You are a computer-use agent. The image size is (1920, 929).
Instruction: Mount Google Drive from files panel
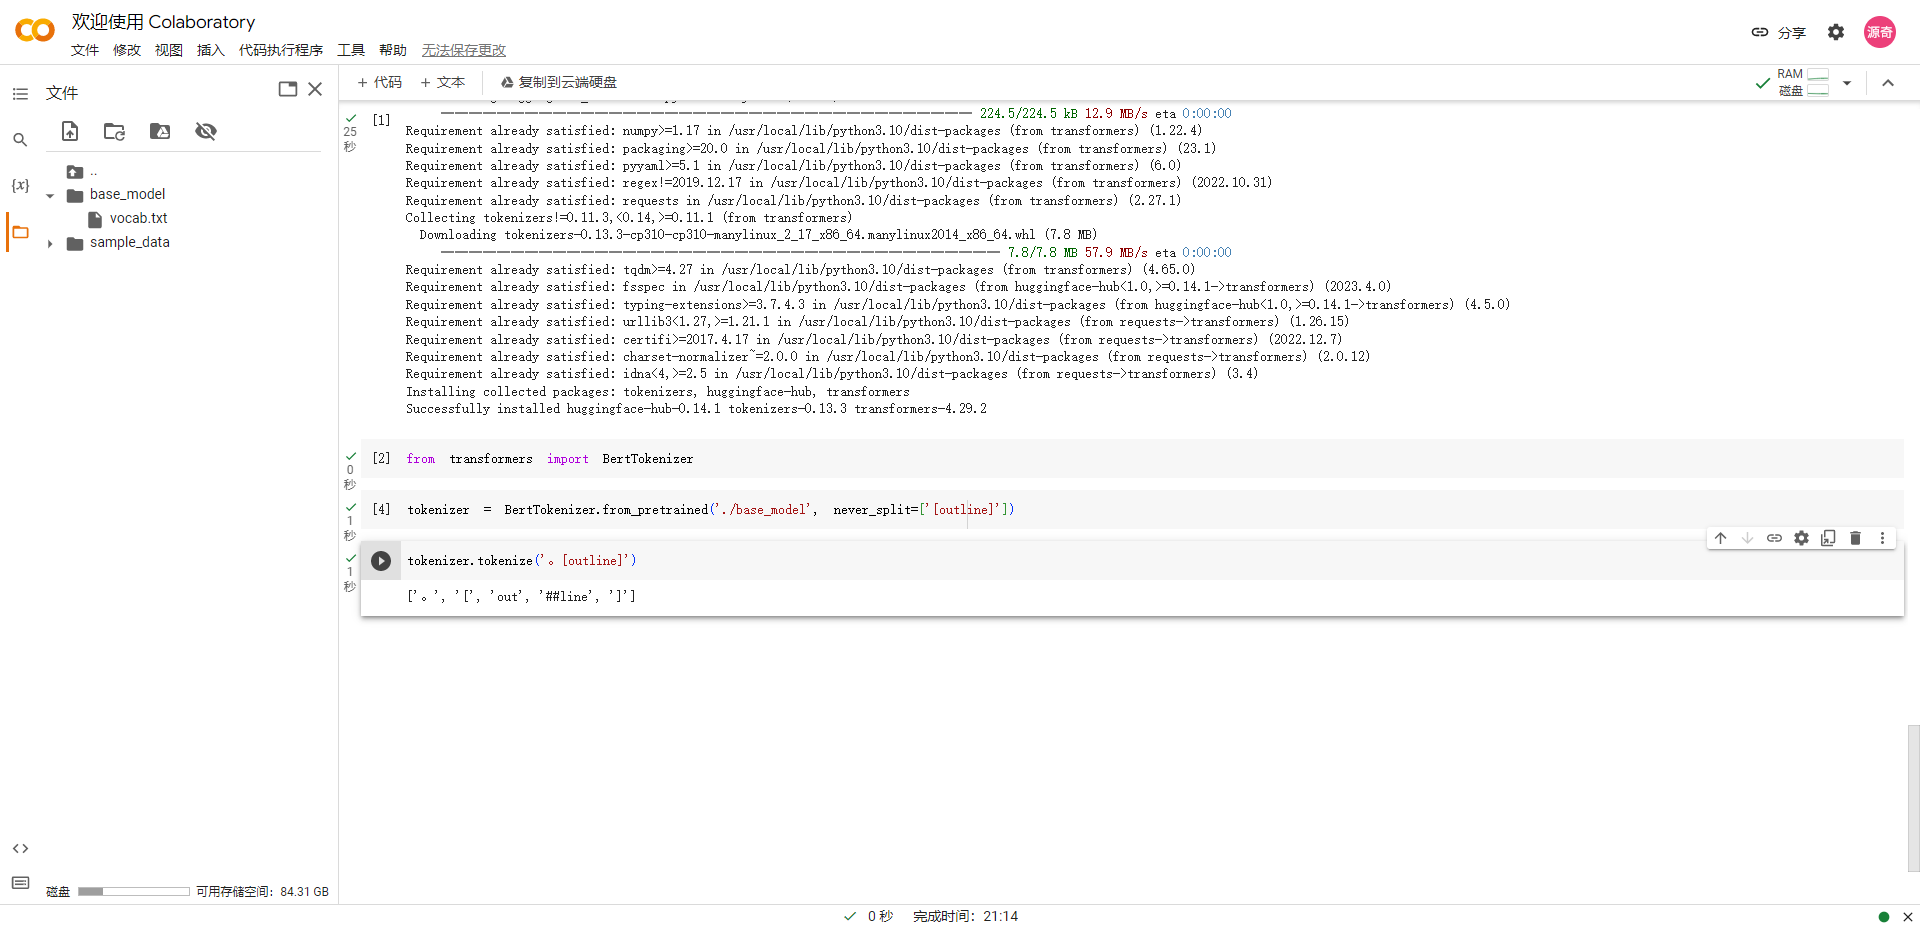[159, 131]
